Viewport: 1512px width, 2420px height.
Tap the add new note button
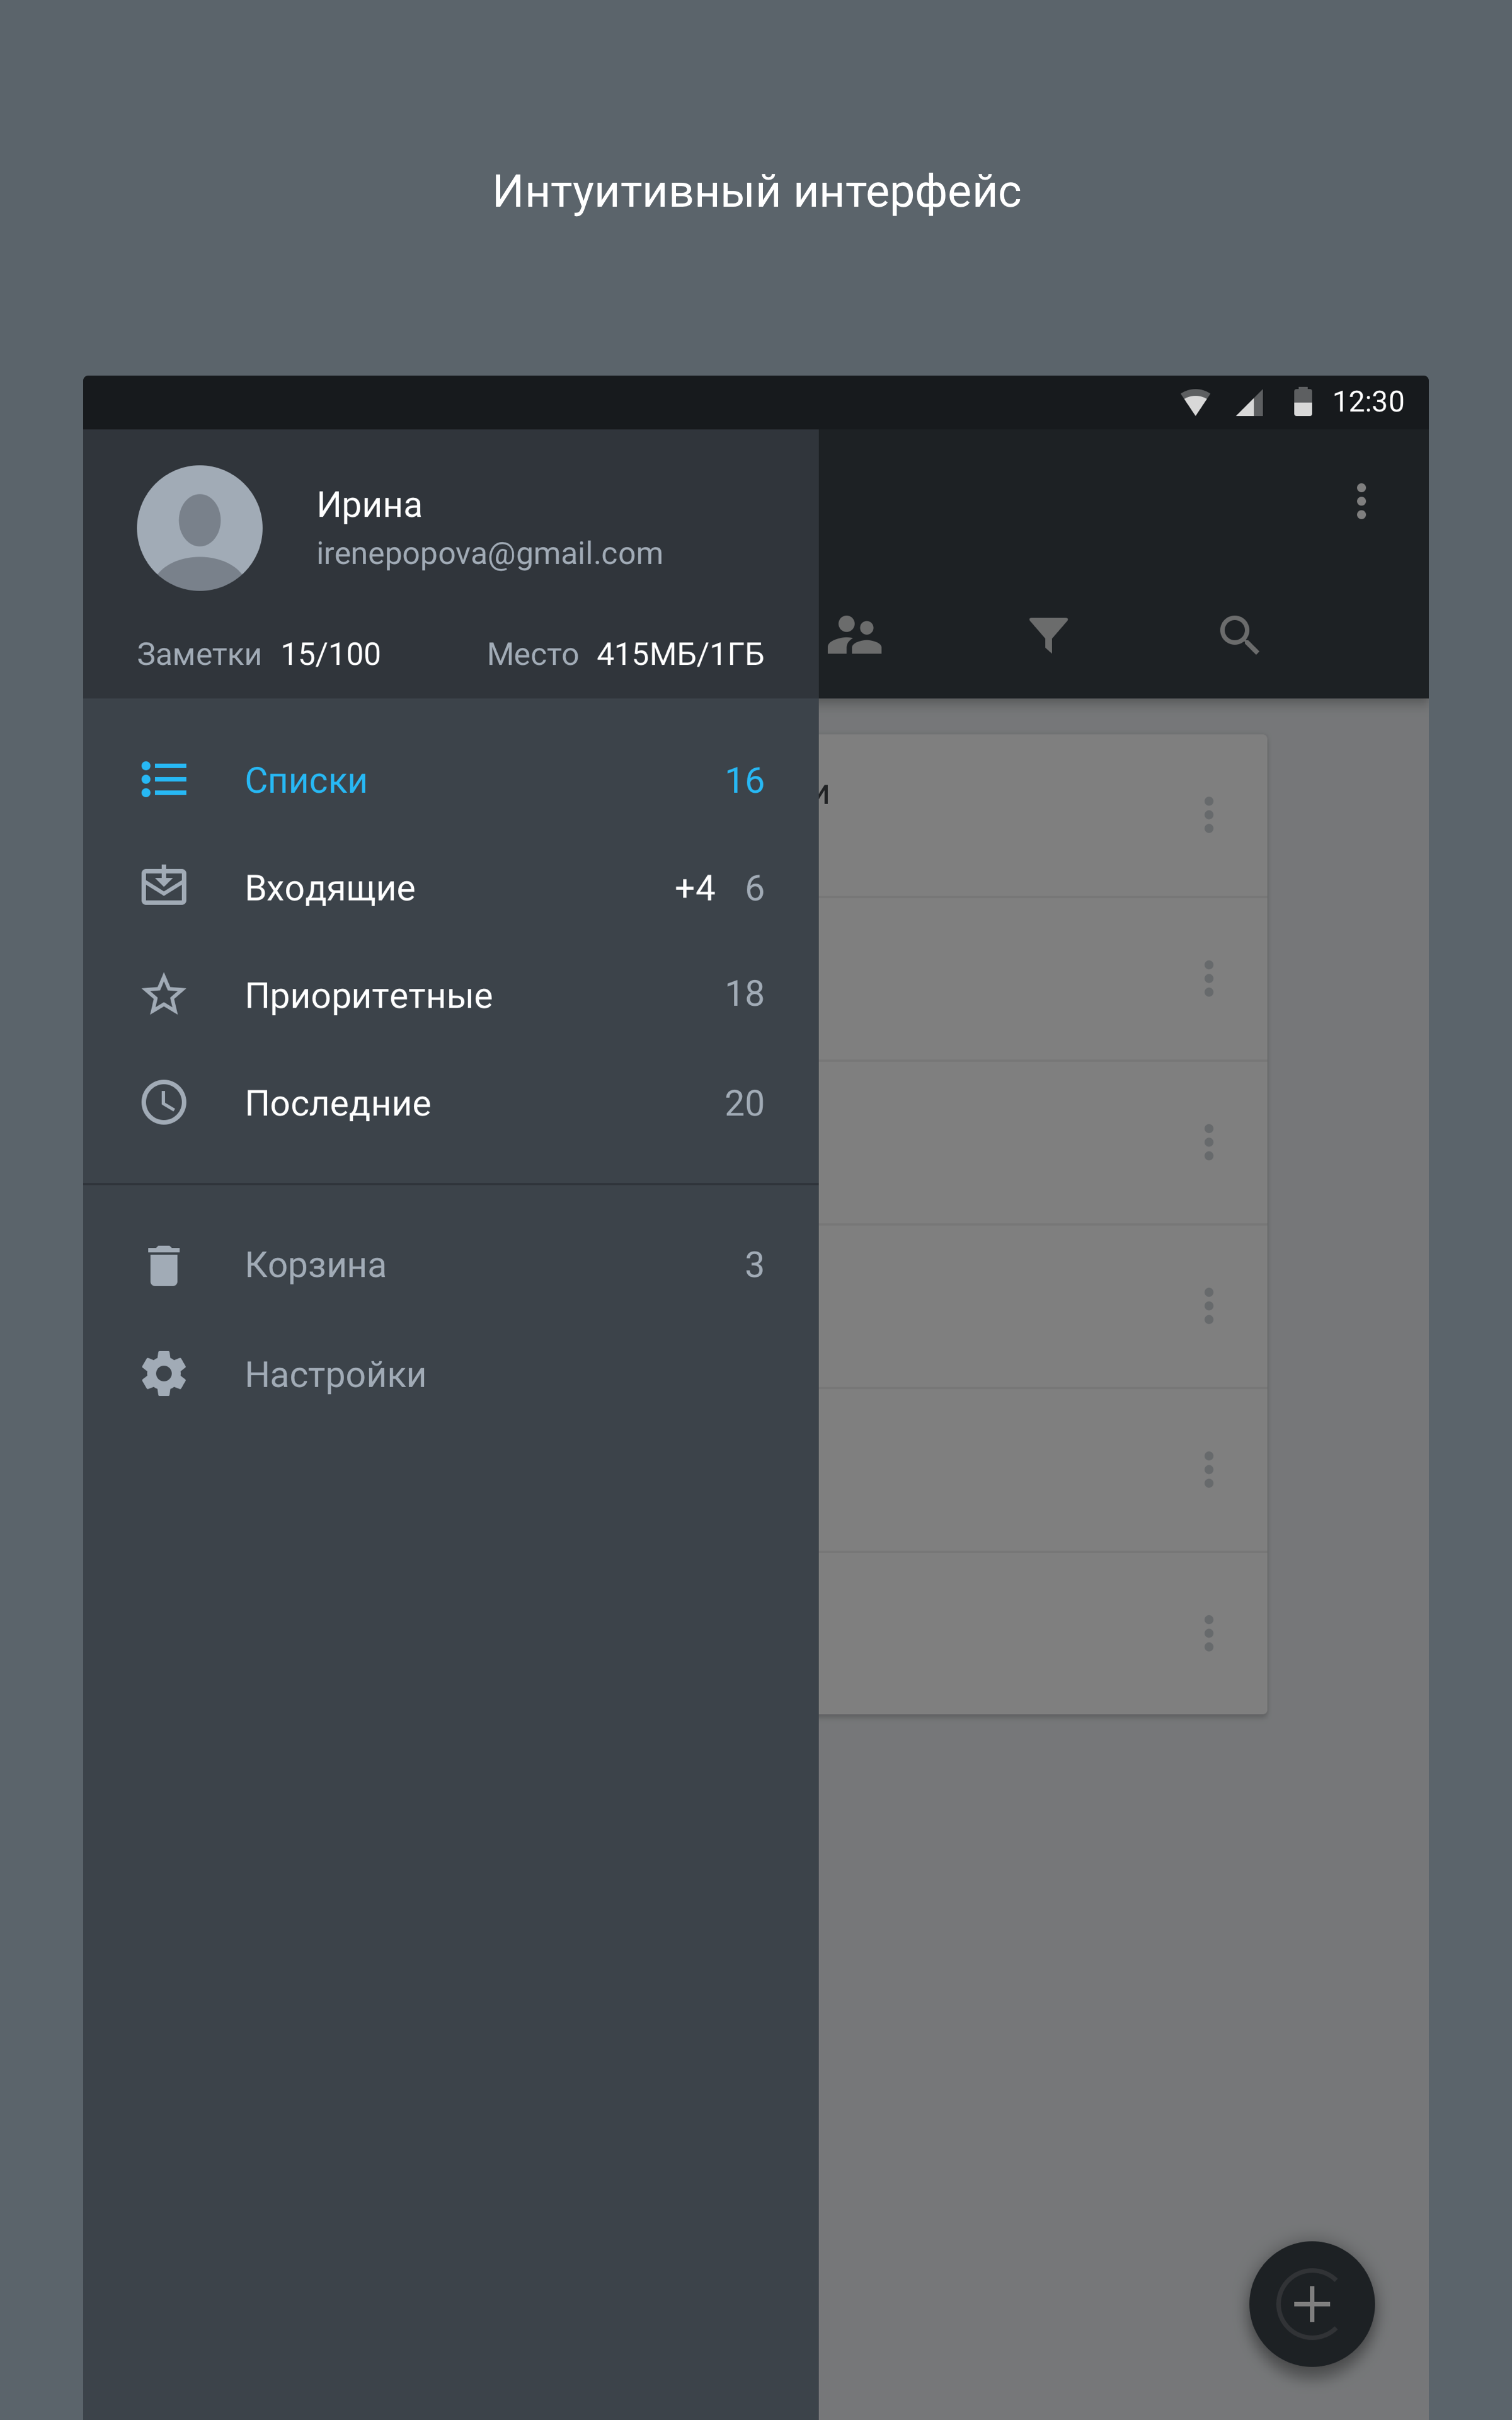pos(1312,2304)
